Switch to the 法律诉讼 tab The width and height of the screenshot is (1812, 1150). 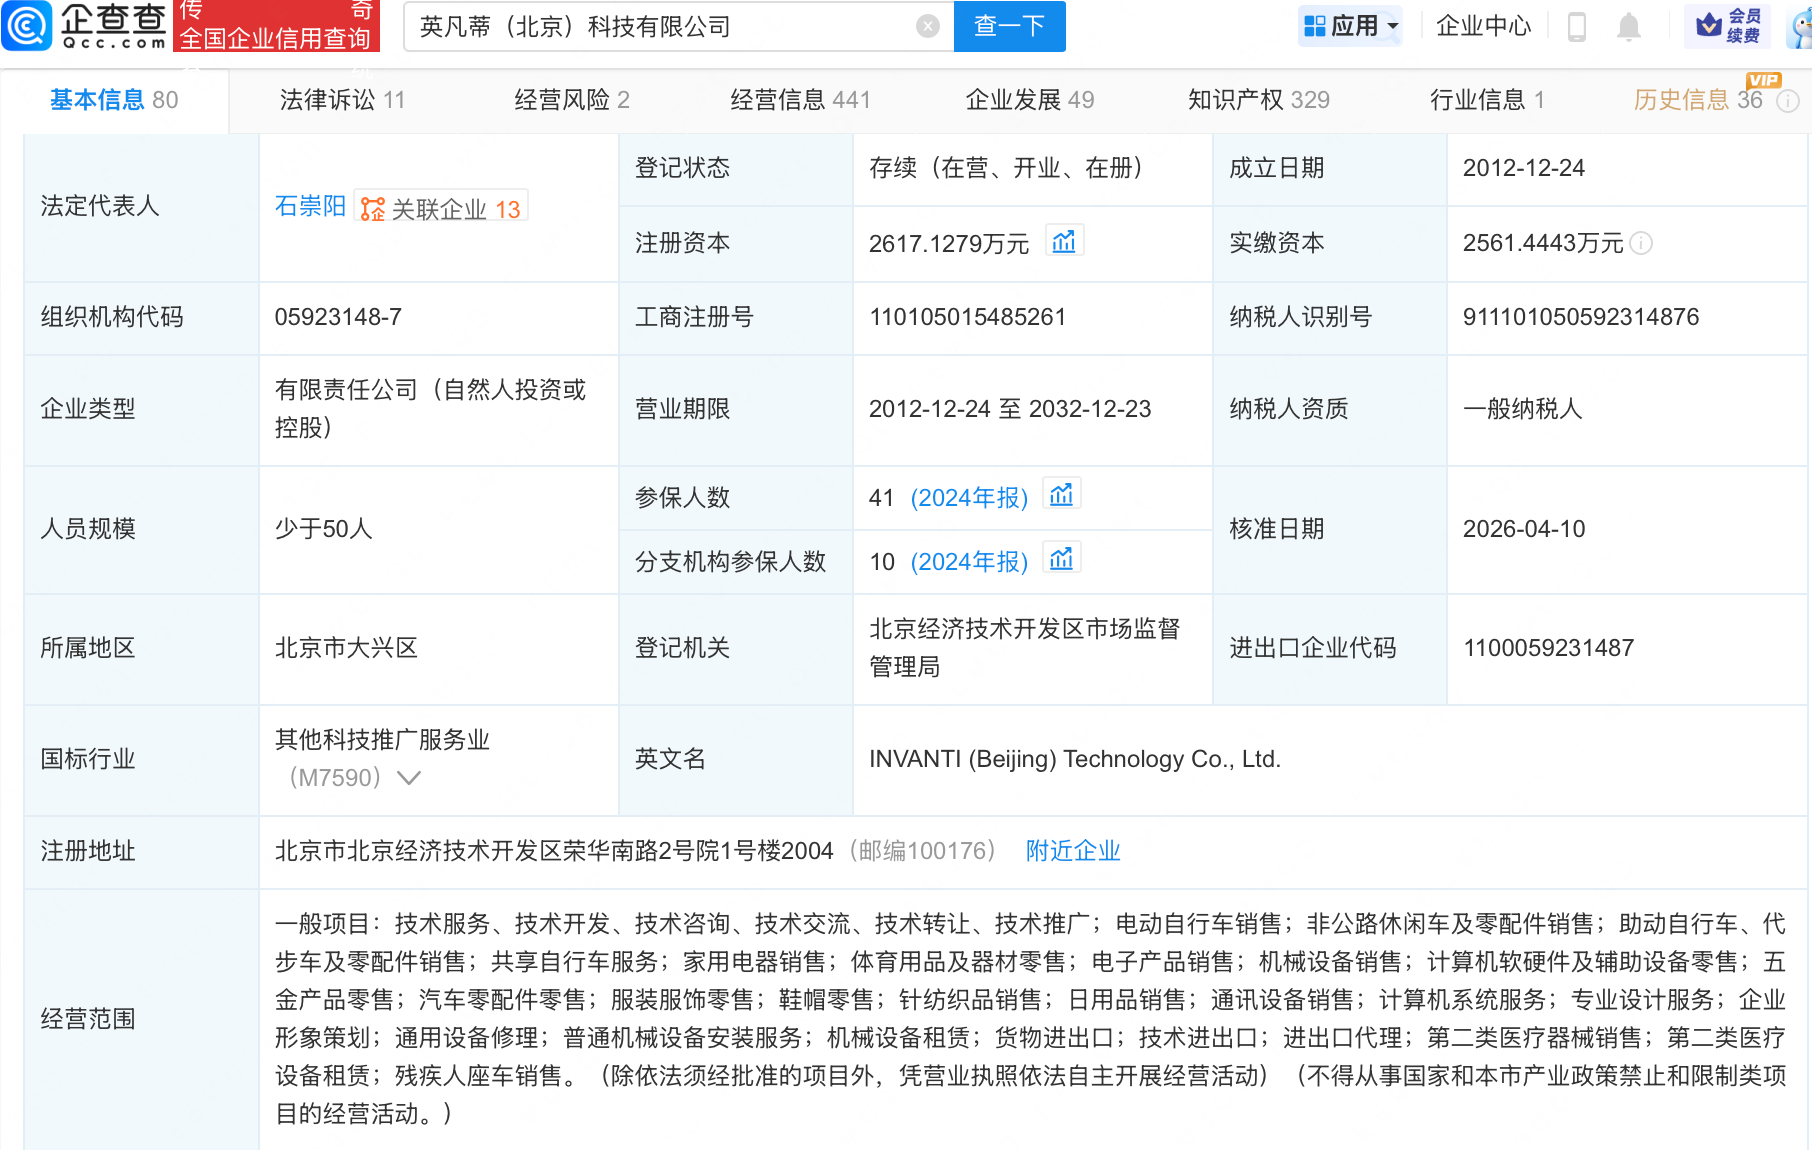(x=342, y=100)
